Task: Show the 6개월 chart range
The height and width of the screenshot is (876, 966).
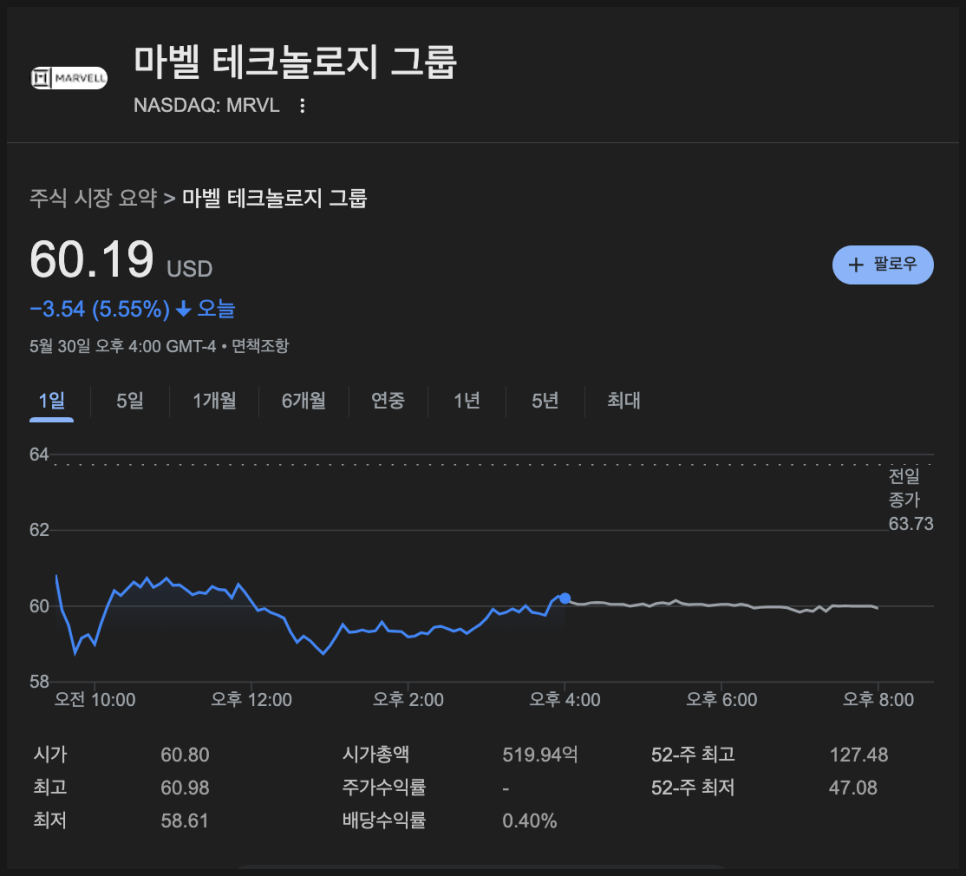Action: [x=304, y=401]
